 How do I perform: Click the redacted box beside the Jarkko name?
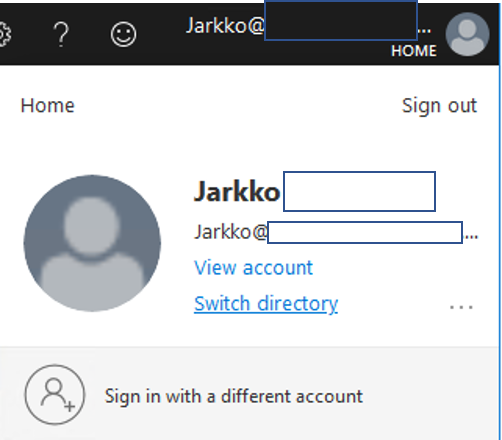(359, 191)
